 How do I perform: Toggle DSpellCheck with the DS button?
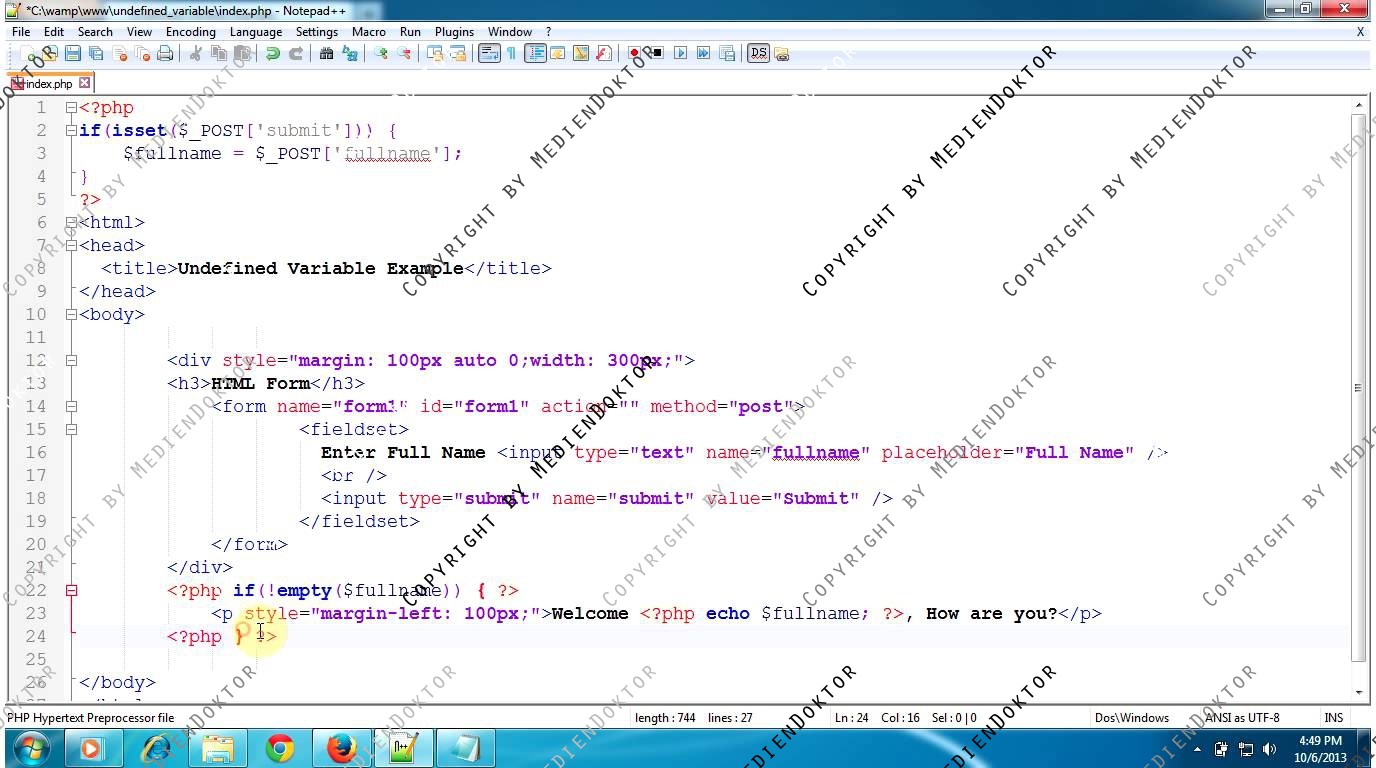[758, 54]
